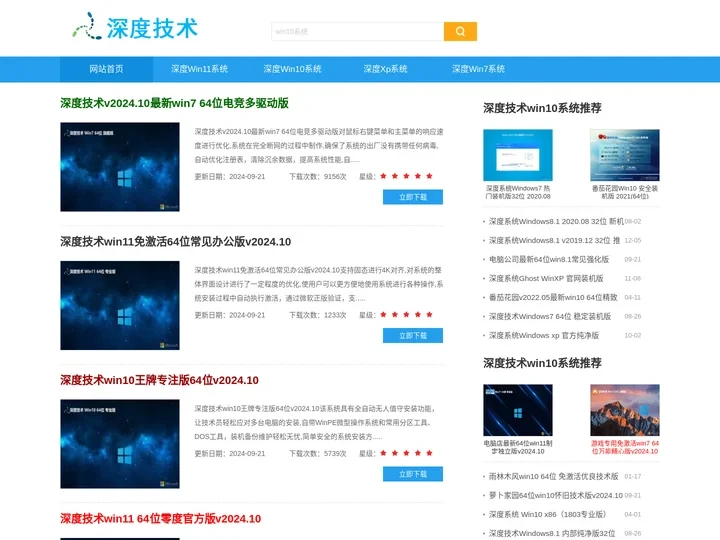
Task: Open sidebar thumbnail 电脑店最新64位win11
Action: (x=518, y=410)
